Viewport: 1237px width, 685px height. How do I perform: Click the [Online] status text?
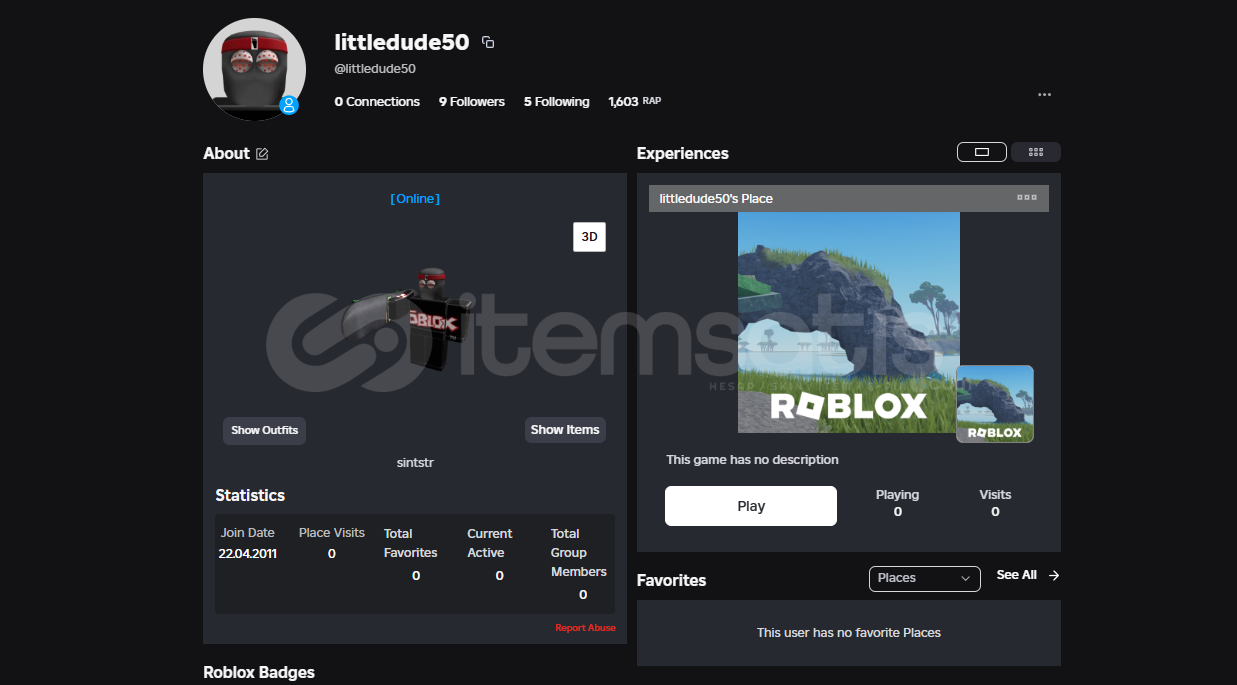coord(415,199)
